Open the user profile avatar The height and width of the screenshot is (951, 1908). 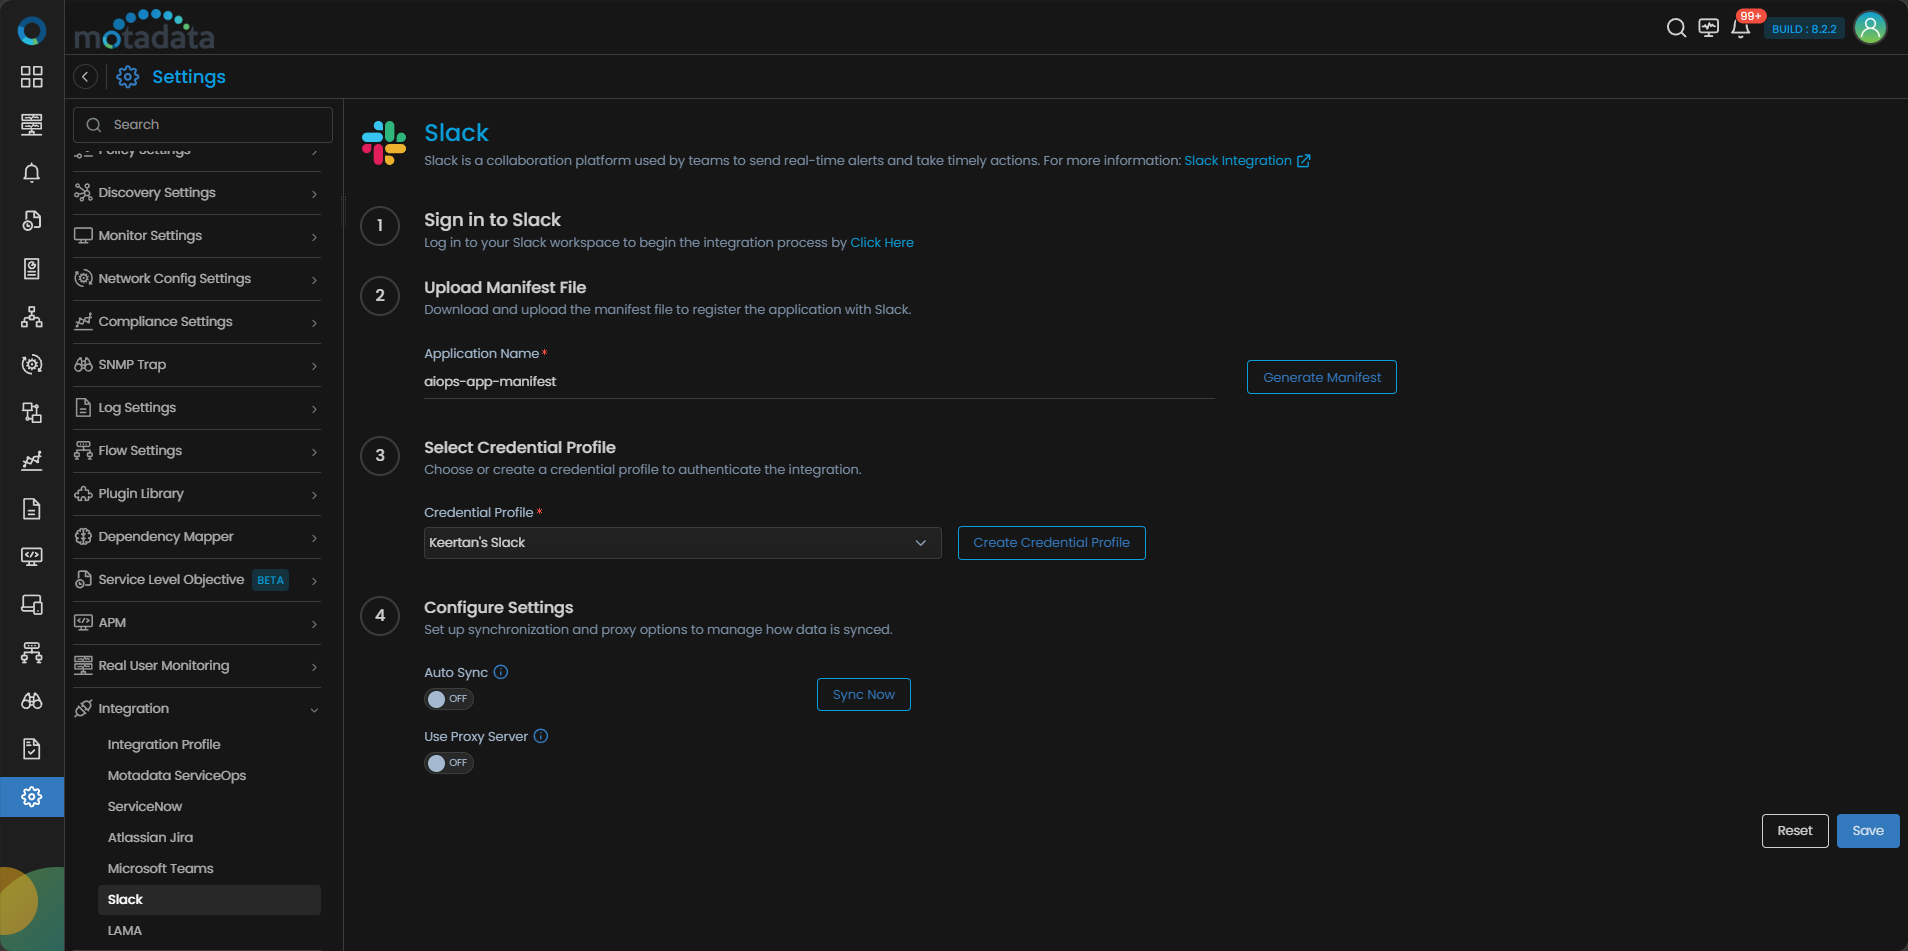[x=1870, y=28]
